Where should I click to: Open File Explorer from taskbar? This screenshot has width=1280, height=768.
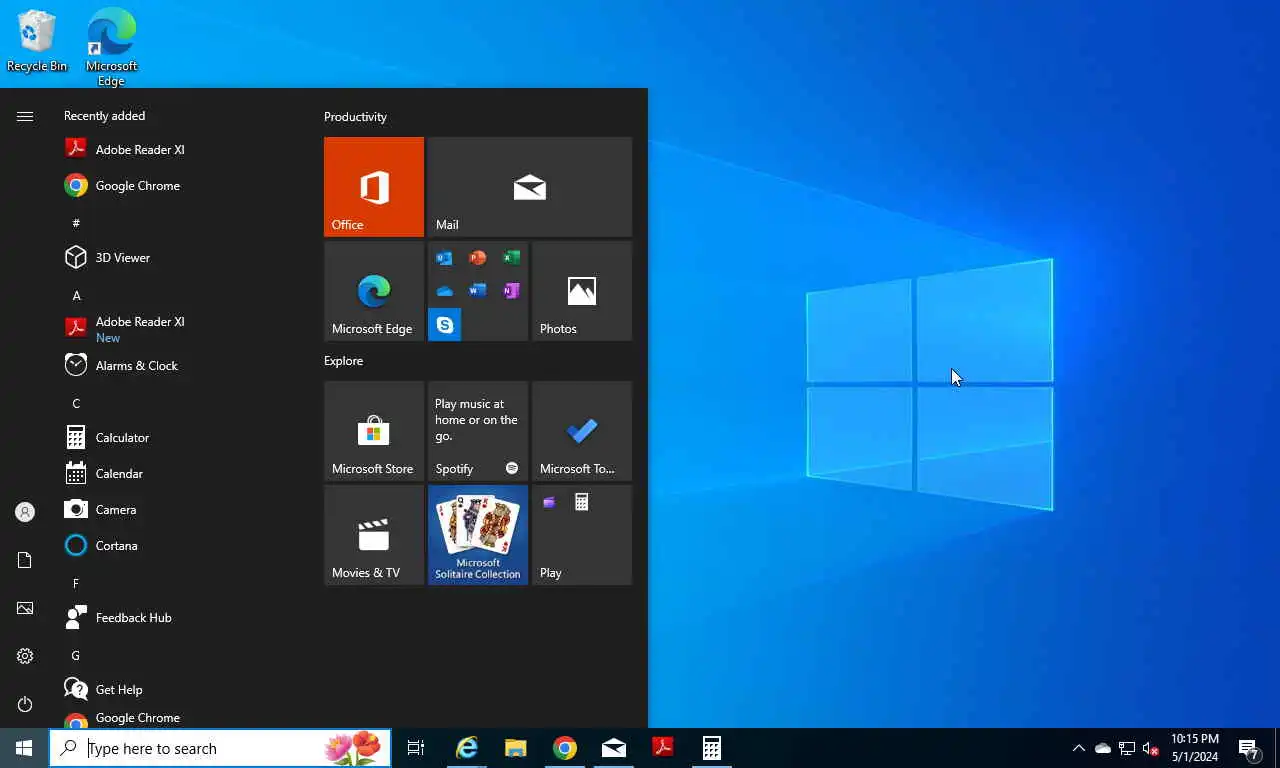point(516,748)
